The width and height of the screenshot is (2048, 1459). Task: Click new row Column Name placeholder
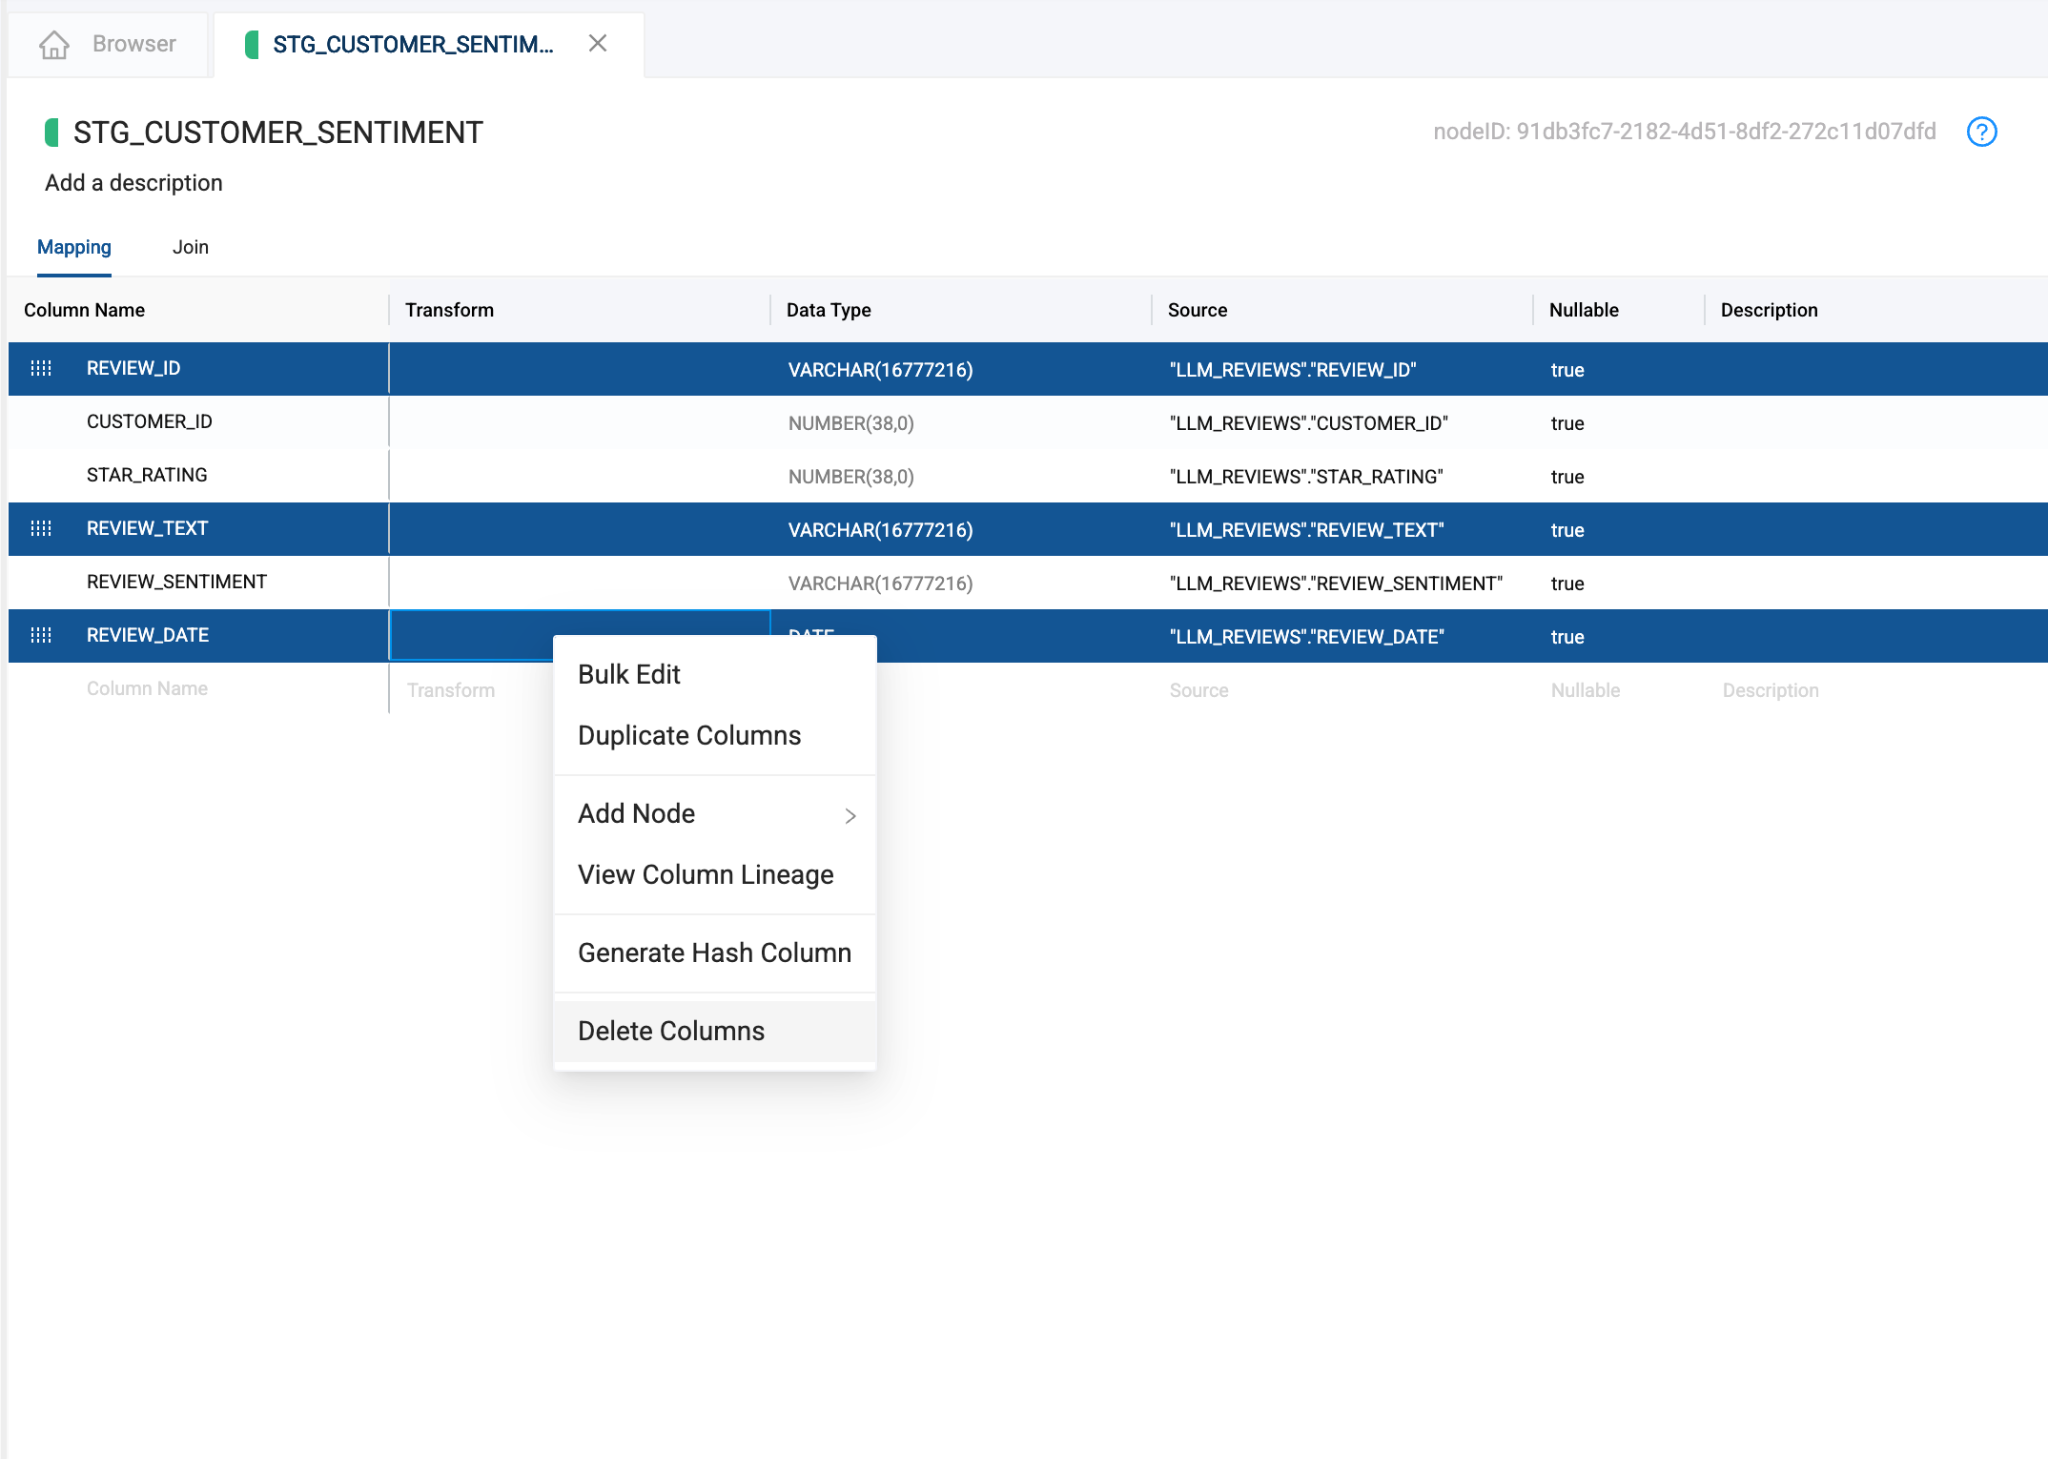[147, 689]
